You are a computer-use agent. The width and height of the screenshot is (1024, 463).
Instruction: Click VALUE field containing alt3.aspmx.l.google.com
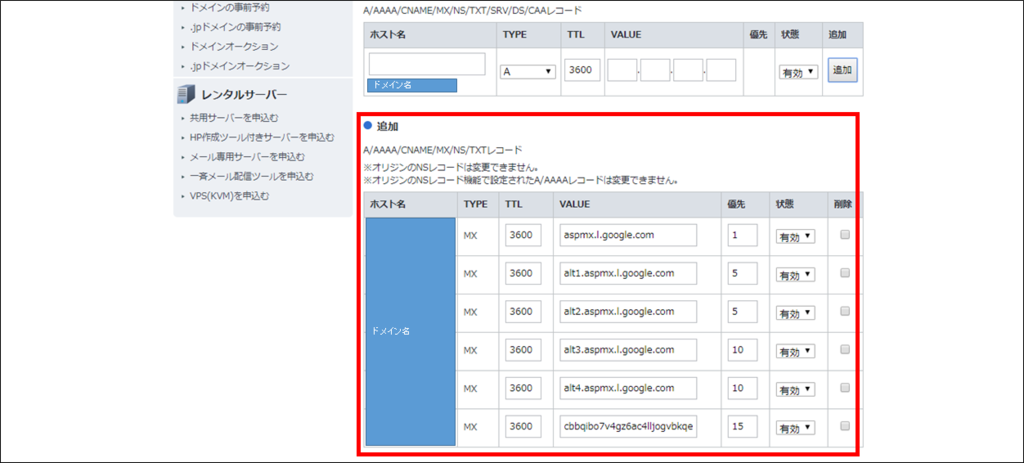[x=628, y=350]
